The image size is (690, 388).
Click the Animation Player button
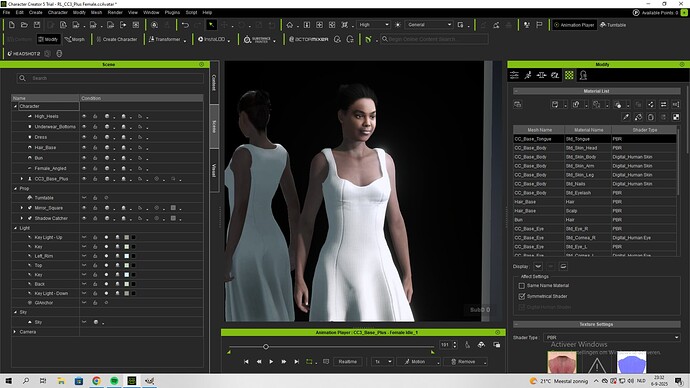(x=574, y=25)
